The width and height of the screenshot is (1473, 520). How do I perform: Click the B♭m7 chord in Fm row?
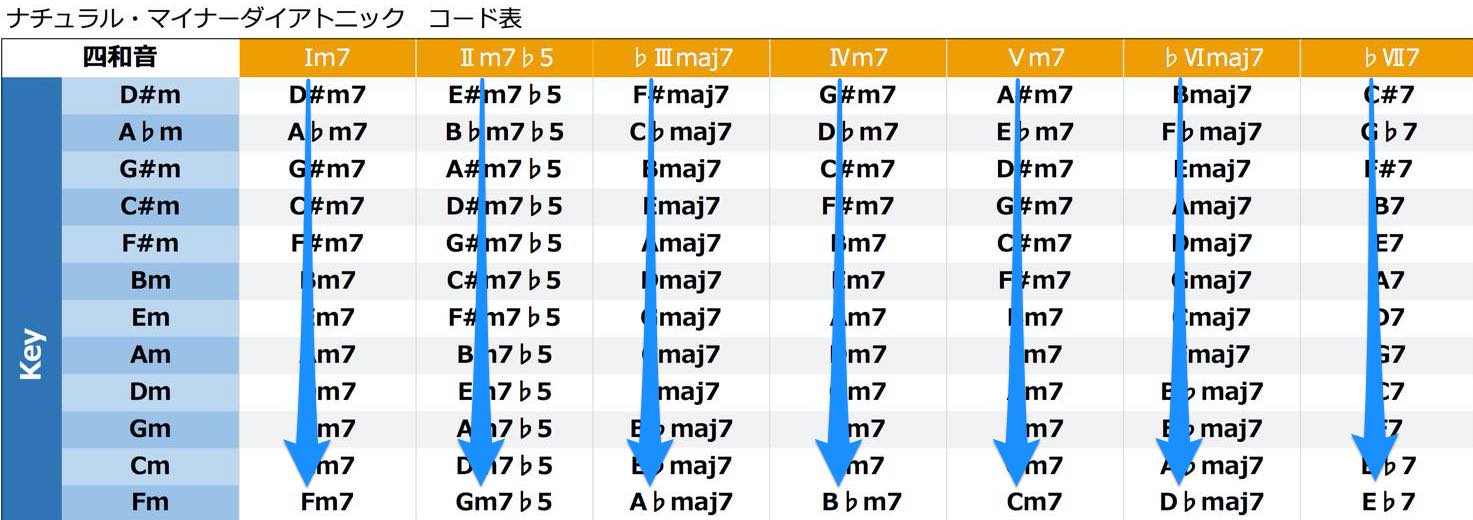click(858, 502)
